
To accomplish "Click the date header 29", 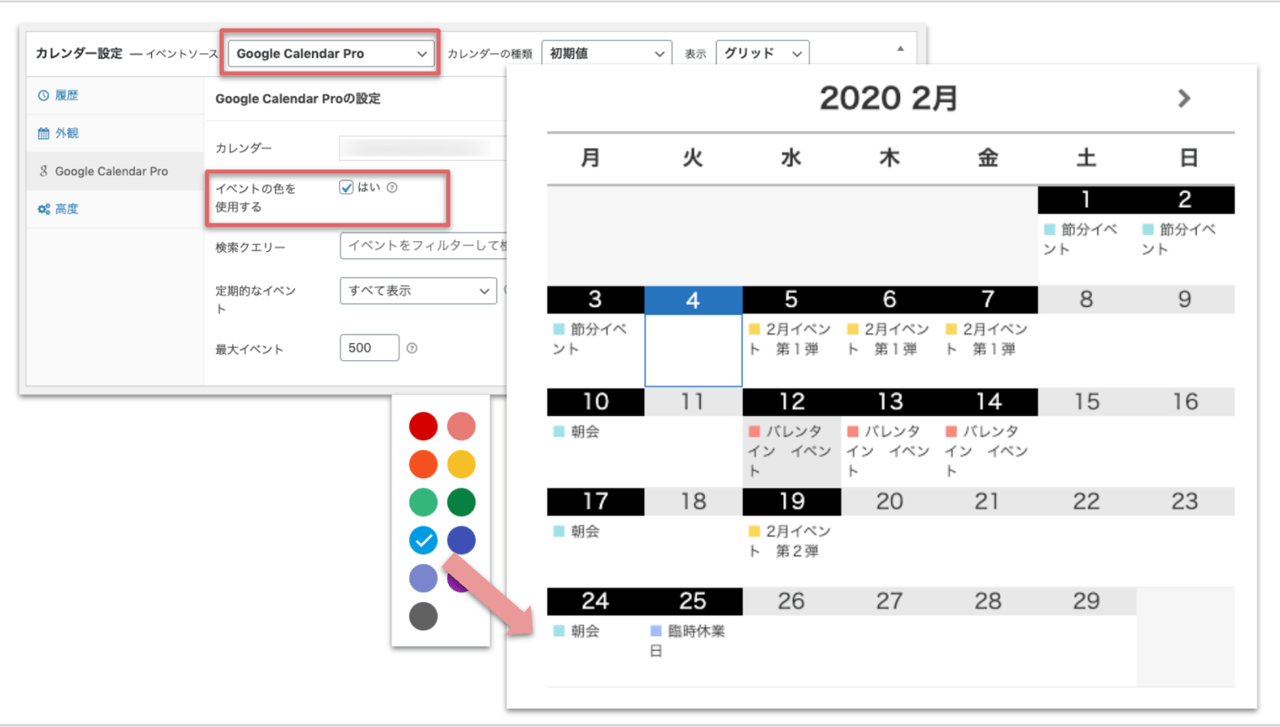I will point(1086,601).
